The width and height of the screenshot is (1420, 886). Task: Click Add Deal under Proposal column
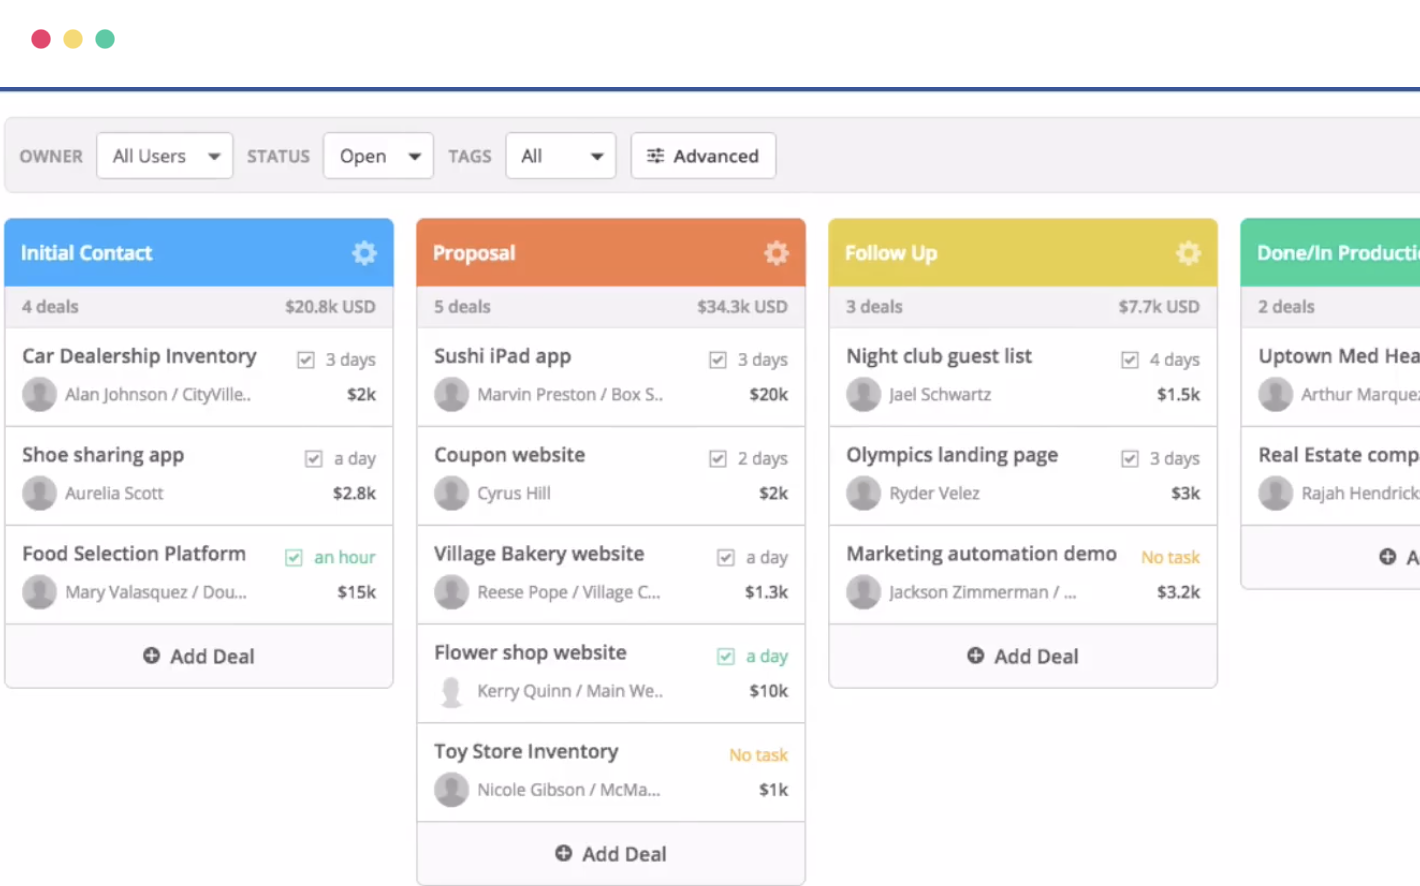611,854
